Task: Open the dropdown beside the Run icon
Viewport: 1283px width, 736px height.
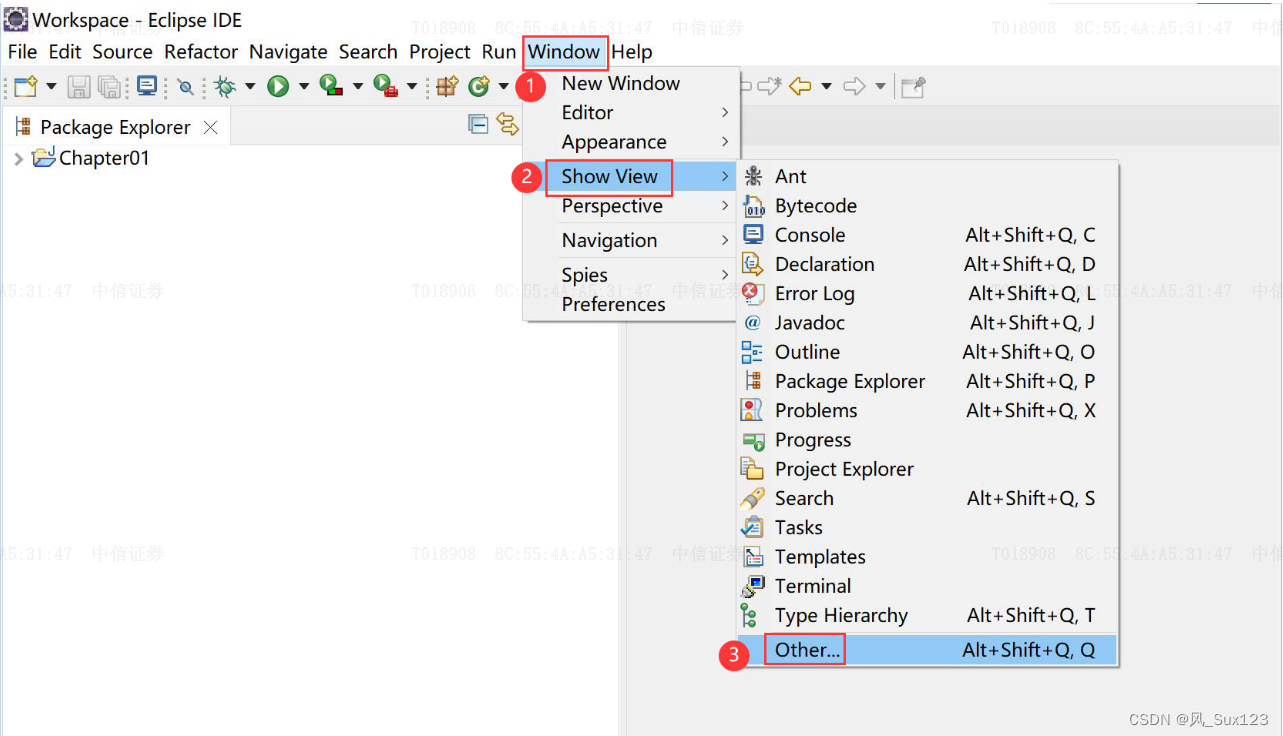Action: click(304, 86)
